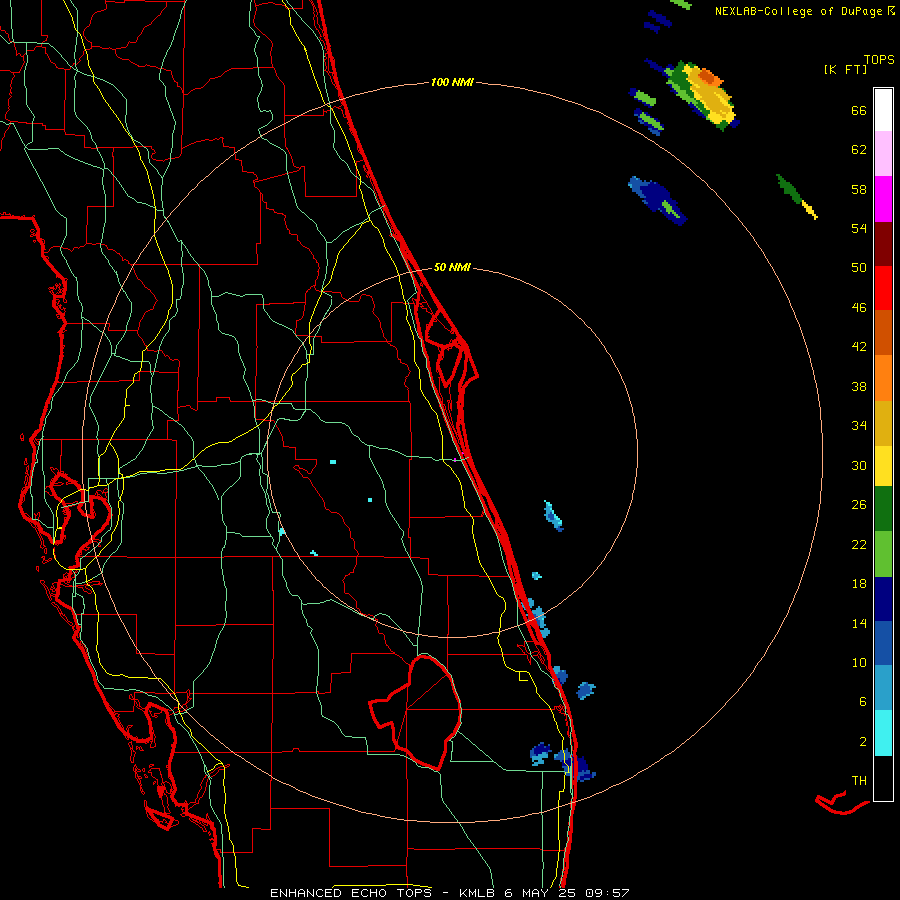Click the [K FT] units label
Viewport: 900px width, 900px height.
point(845,70)
